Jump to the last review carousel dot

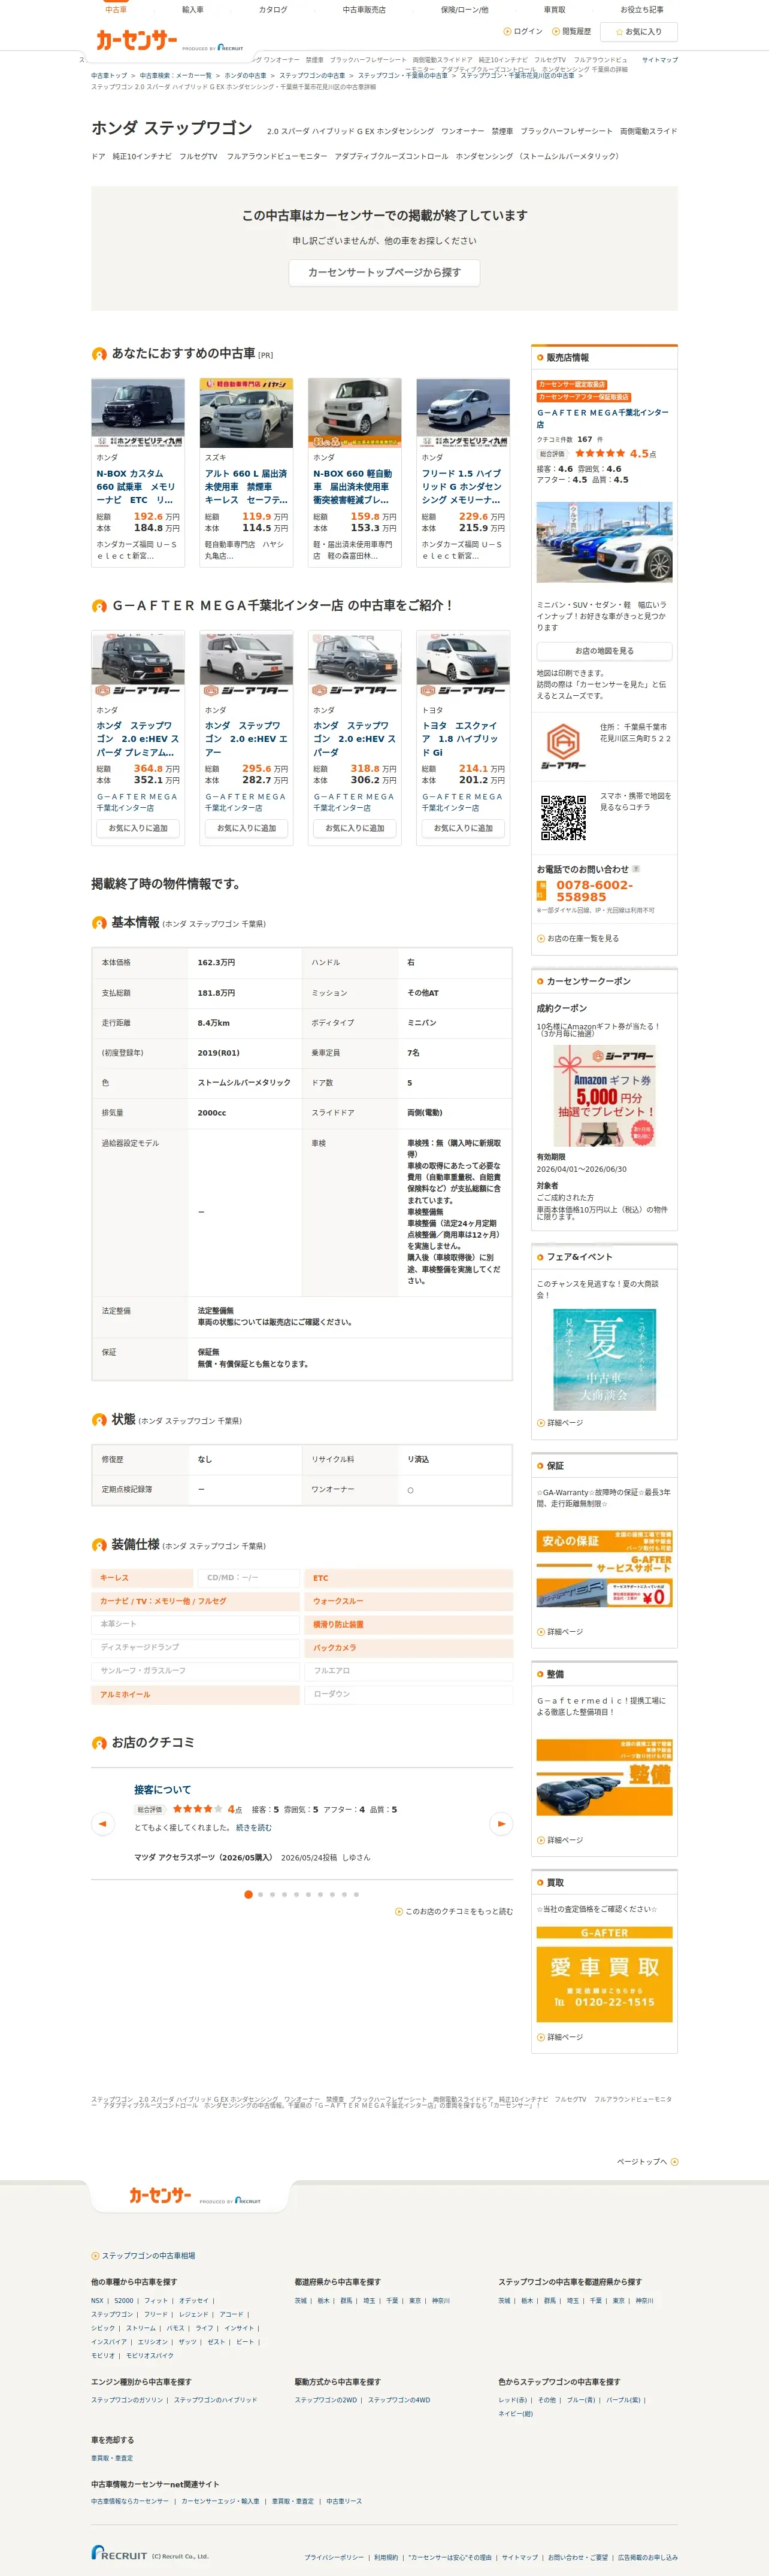point(356,1894)
